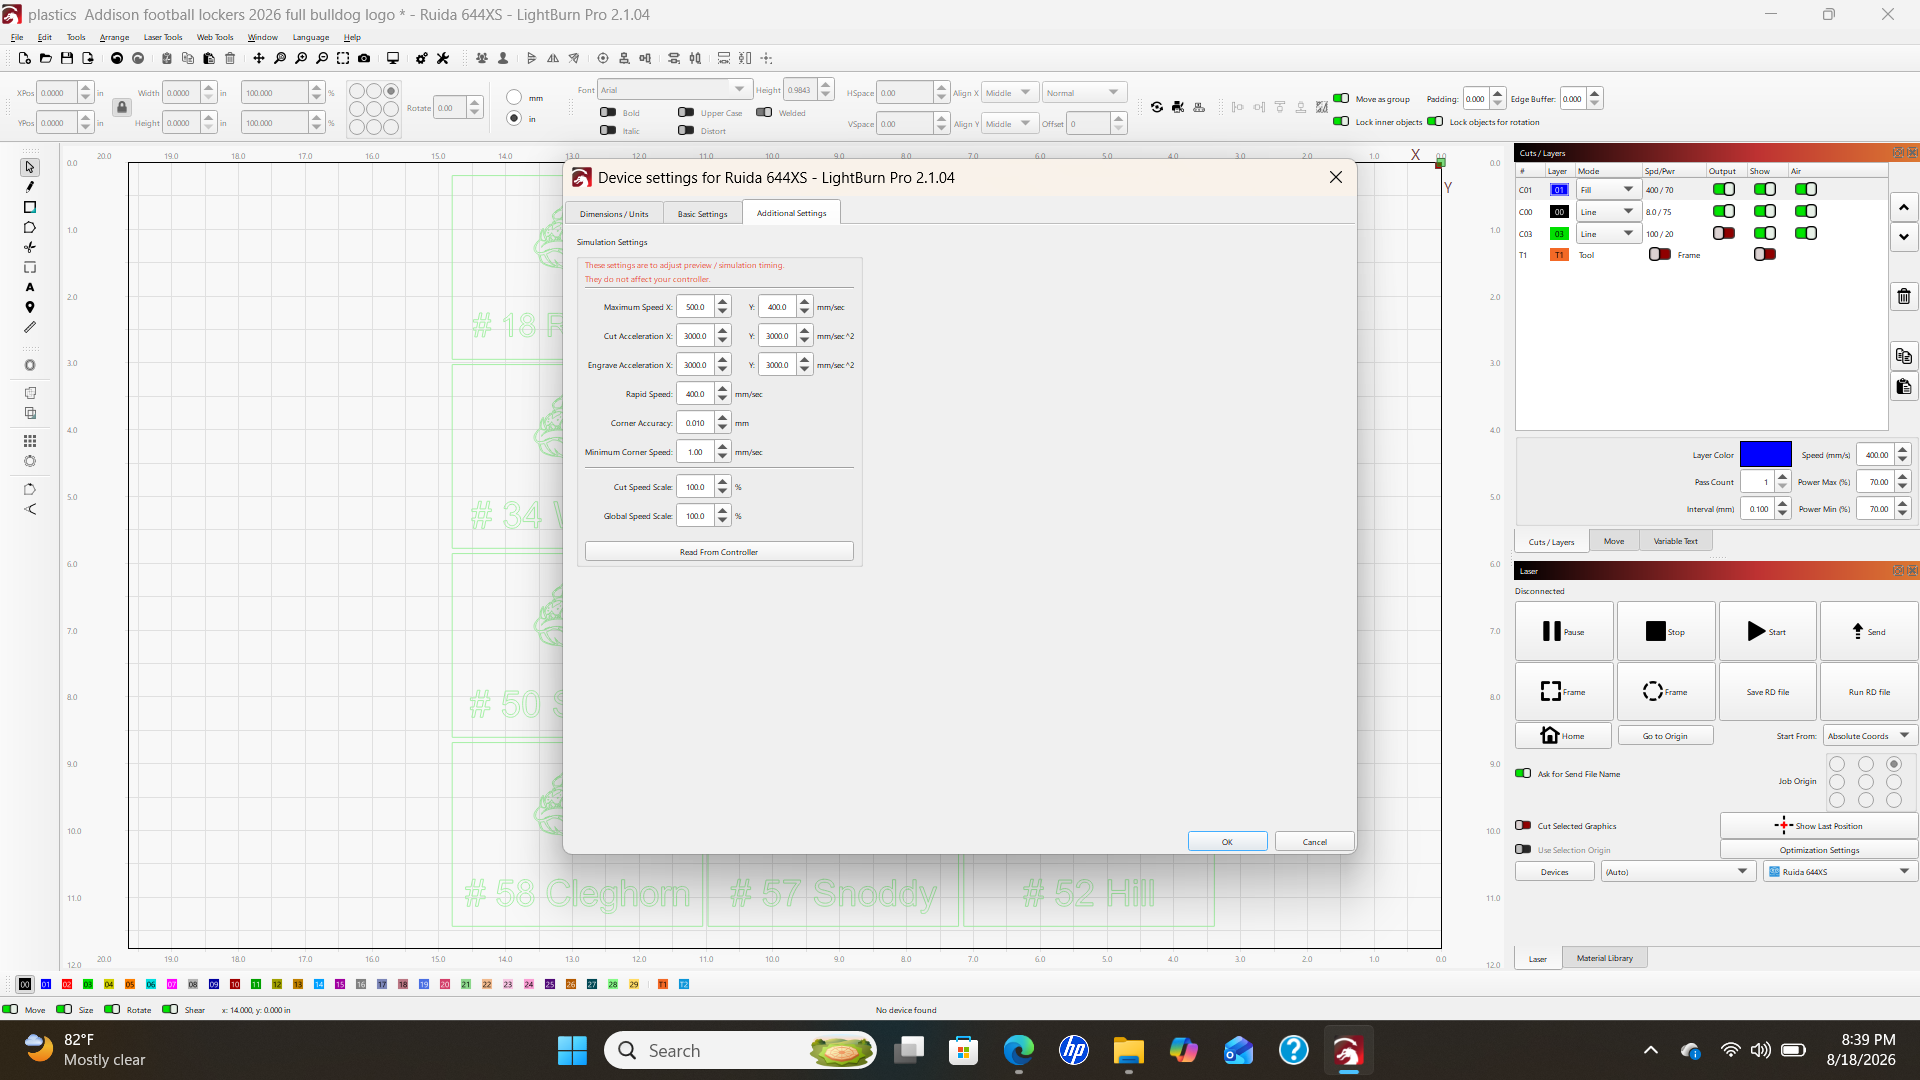Open Align X Middle dropdown
Viewport: 1920px width, 1080px height.
point(1010,93)
